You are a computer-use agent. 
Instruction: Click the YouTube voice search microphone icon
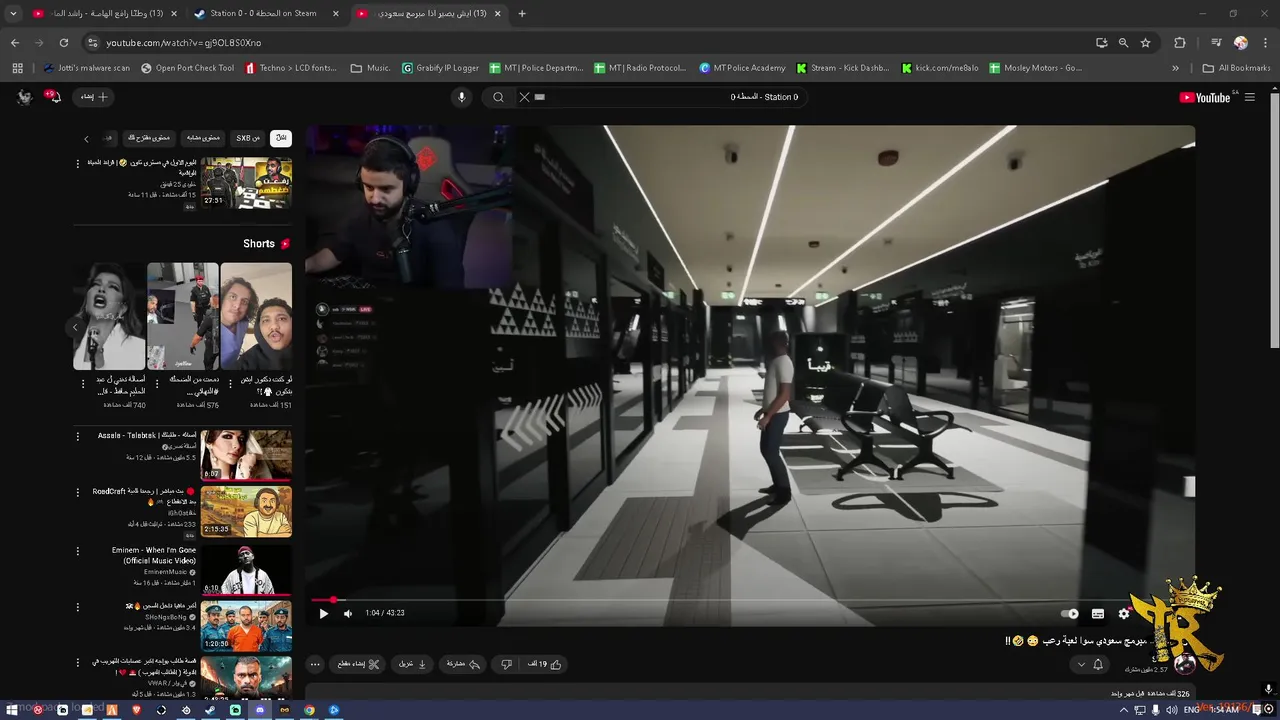click(461, 97)
